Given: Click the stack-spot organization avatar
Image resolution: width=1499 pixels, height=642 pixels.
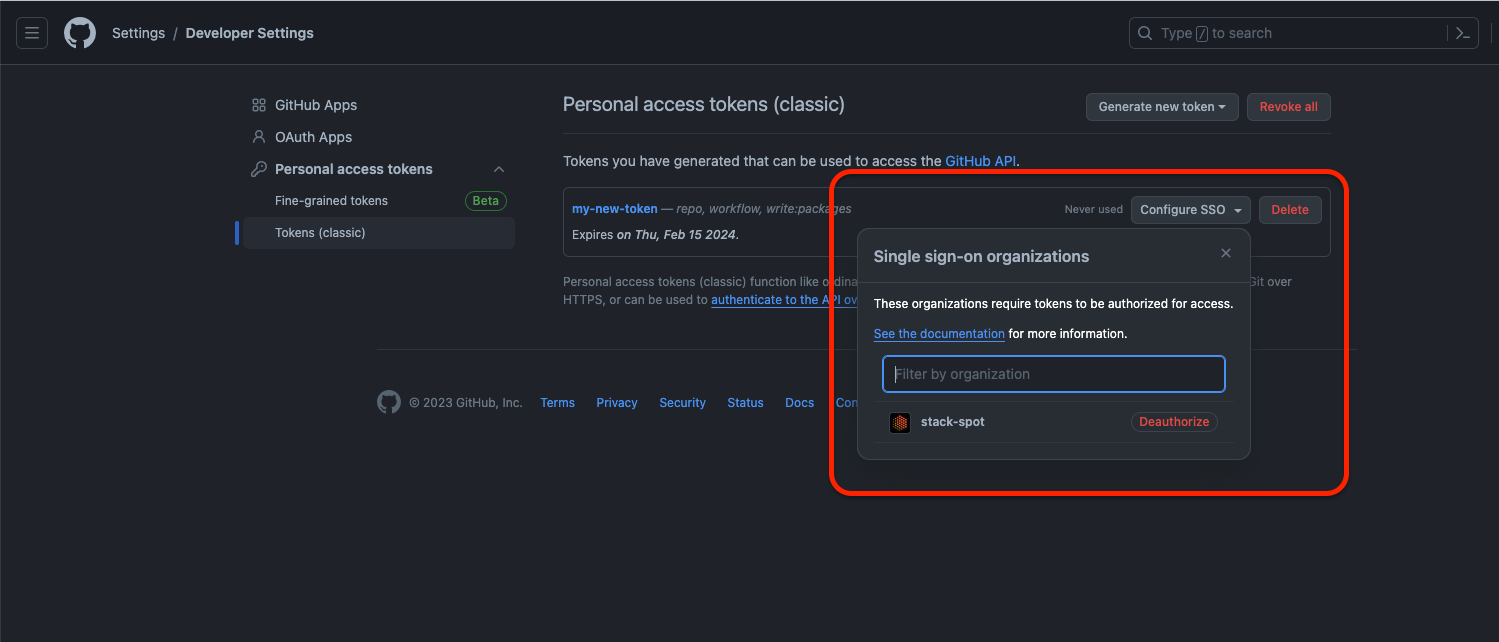Looking at the screenshot, I should point(899,422).
